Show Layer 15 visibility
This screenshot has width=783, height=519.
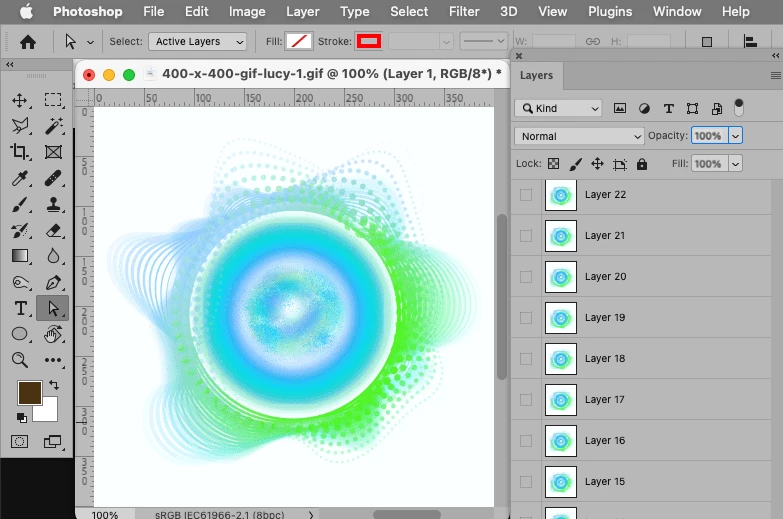(526, 482)
